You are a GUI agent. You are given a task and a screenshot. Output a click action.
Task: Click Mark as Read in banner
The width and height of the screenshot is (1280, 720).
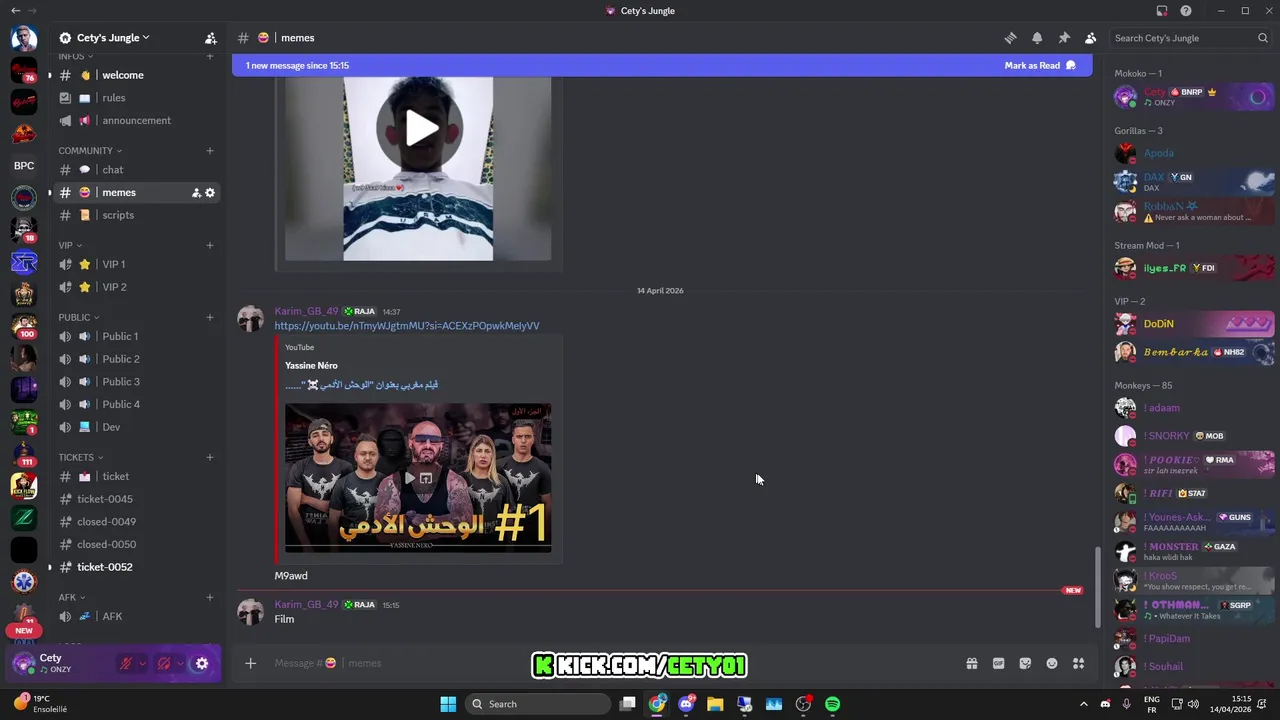click(1040, 65)
